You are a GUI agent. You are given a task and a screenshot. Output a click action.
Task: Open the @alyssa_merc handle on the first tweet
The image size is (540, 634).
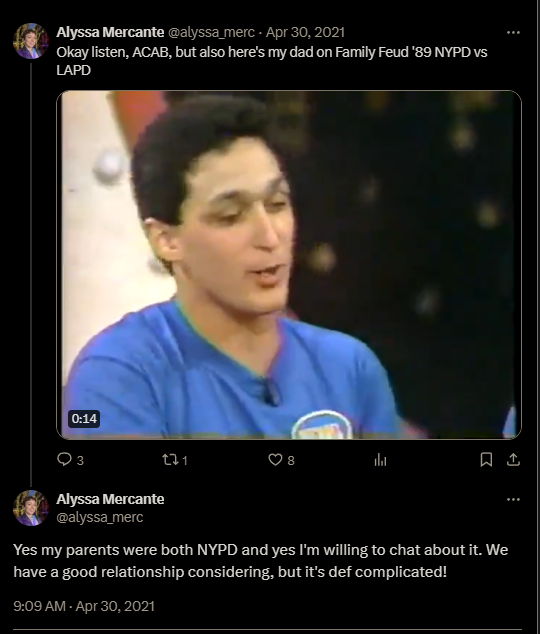point(211,32)
